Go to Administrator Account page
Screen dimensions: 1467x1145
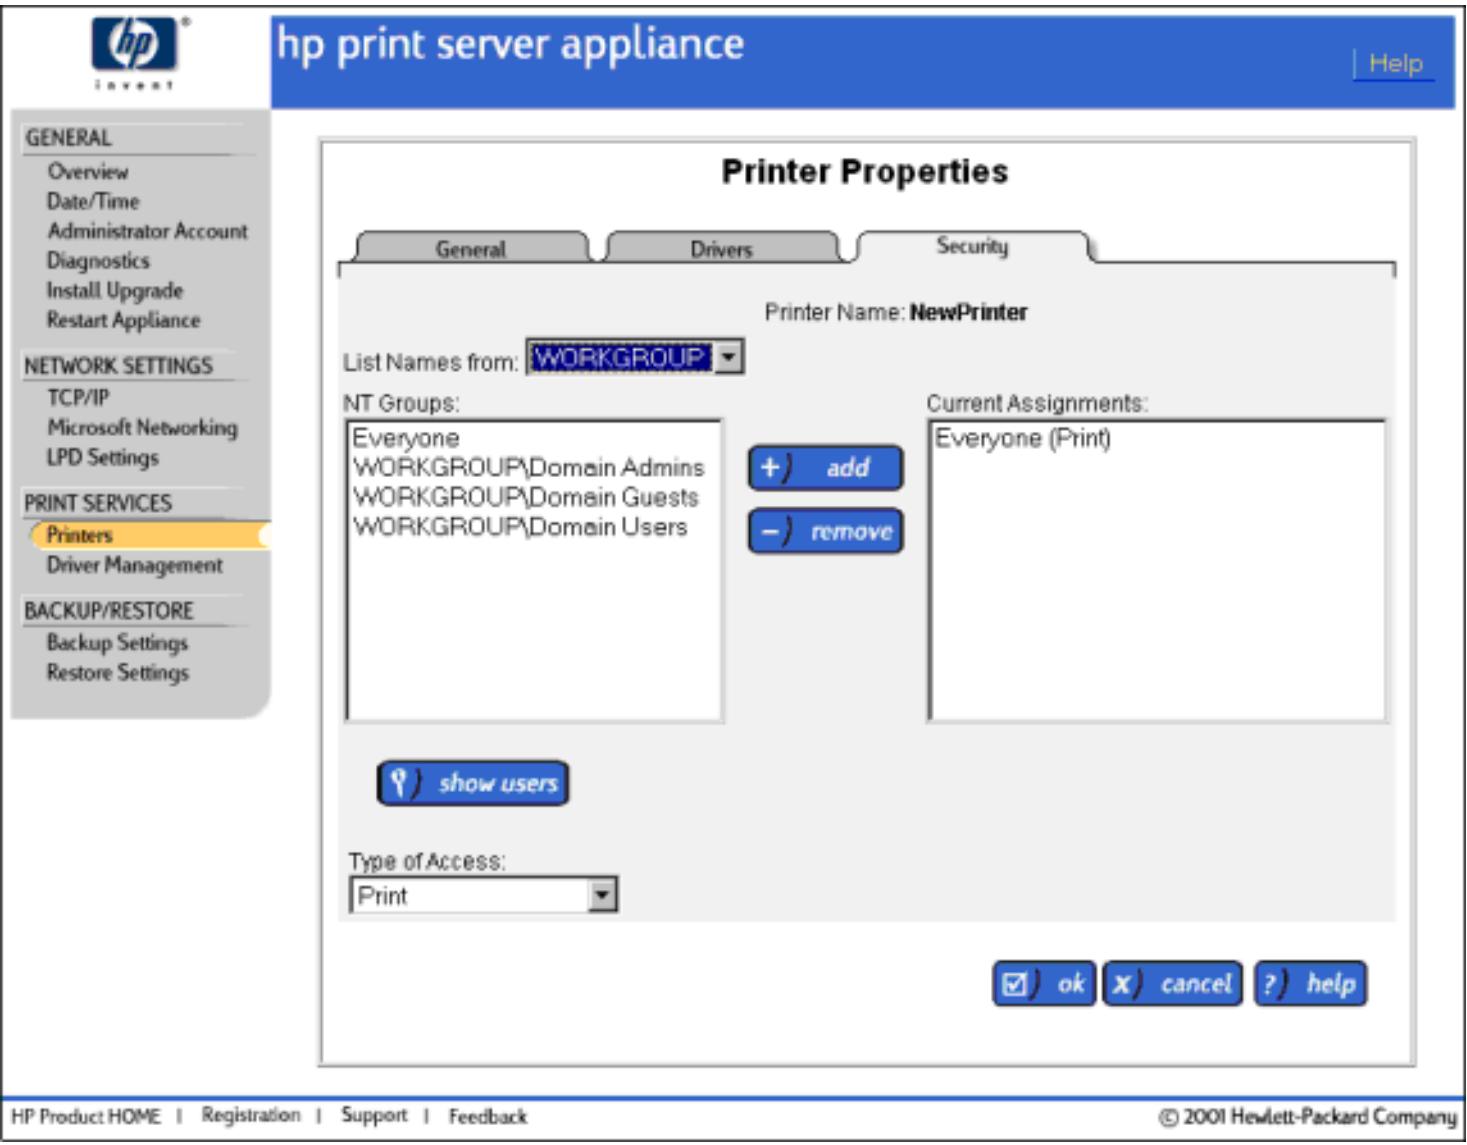[147, 231]
